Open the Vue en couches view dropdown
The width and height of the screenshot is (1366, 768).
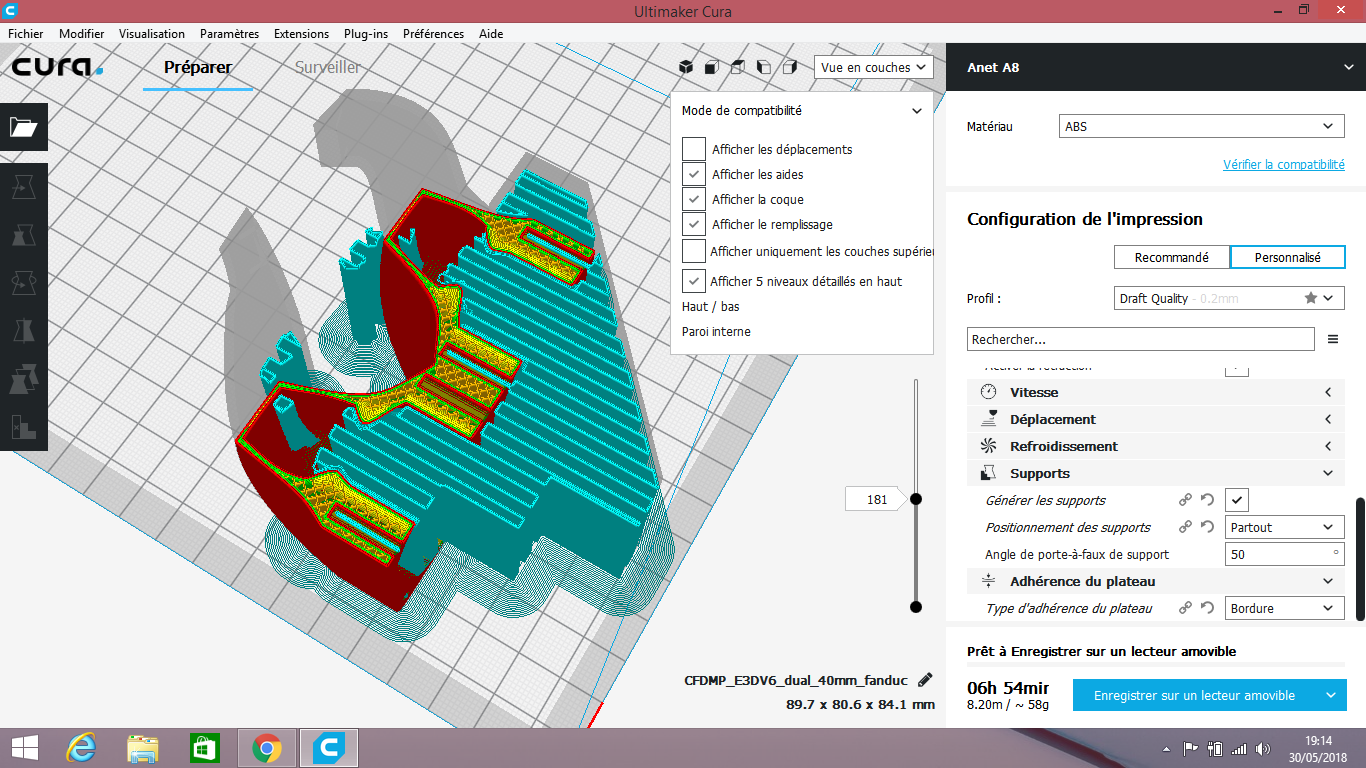pyautogui.click(x=874, y=67)
